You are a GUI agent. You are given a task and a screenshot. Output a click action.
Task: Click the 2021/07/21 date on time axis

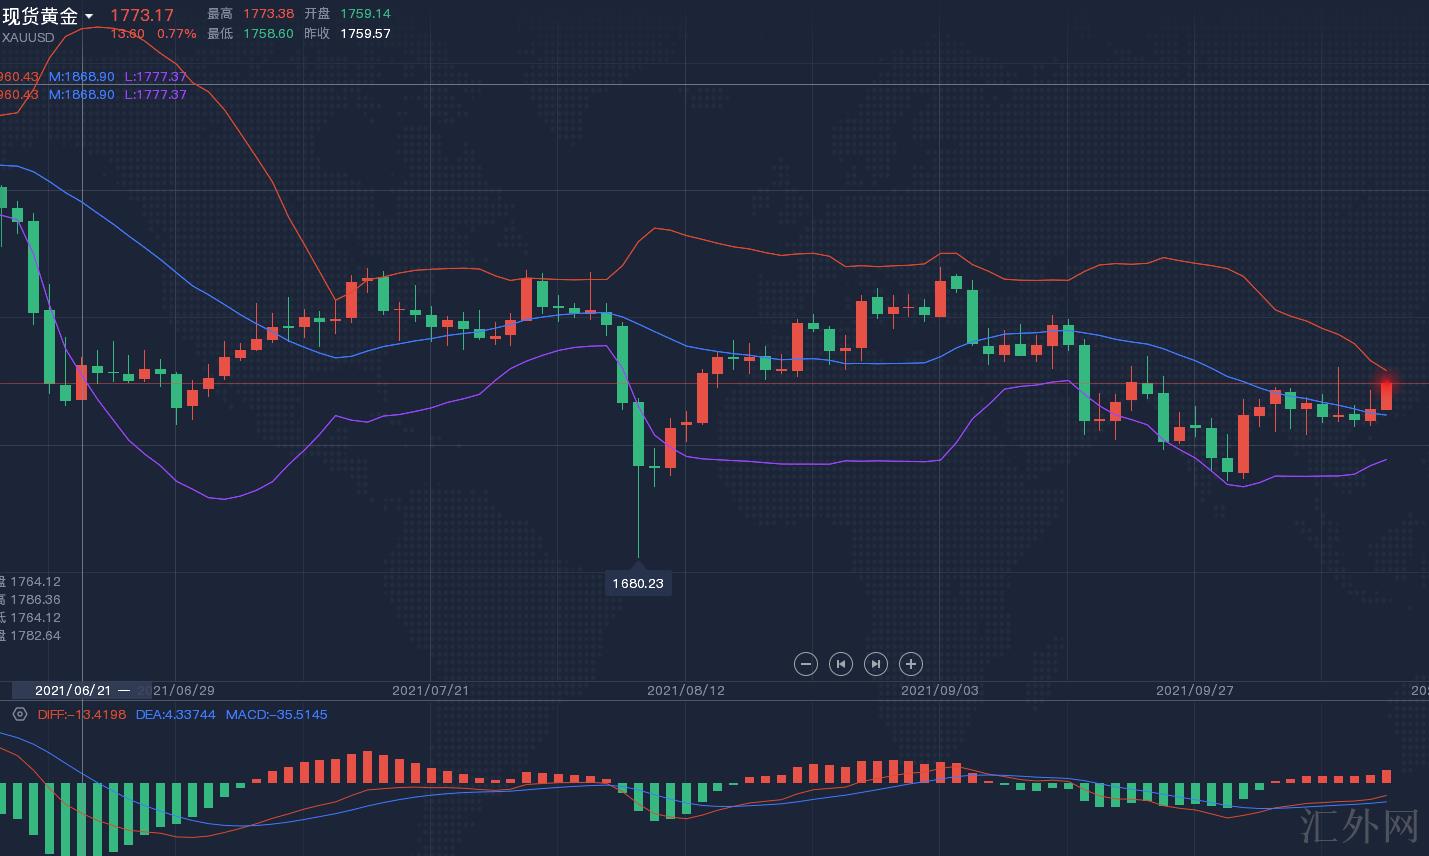coord(430,690)
